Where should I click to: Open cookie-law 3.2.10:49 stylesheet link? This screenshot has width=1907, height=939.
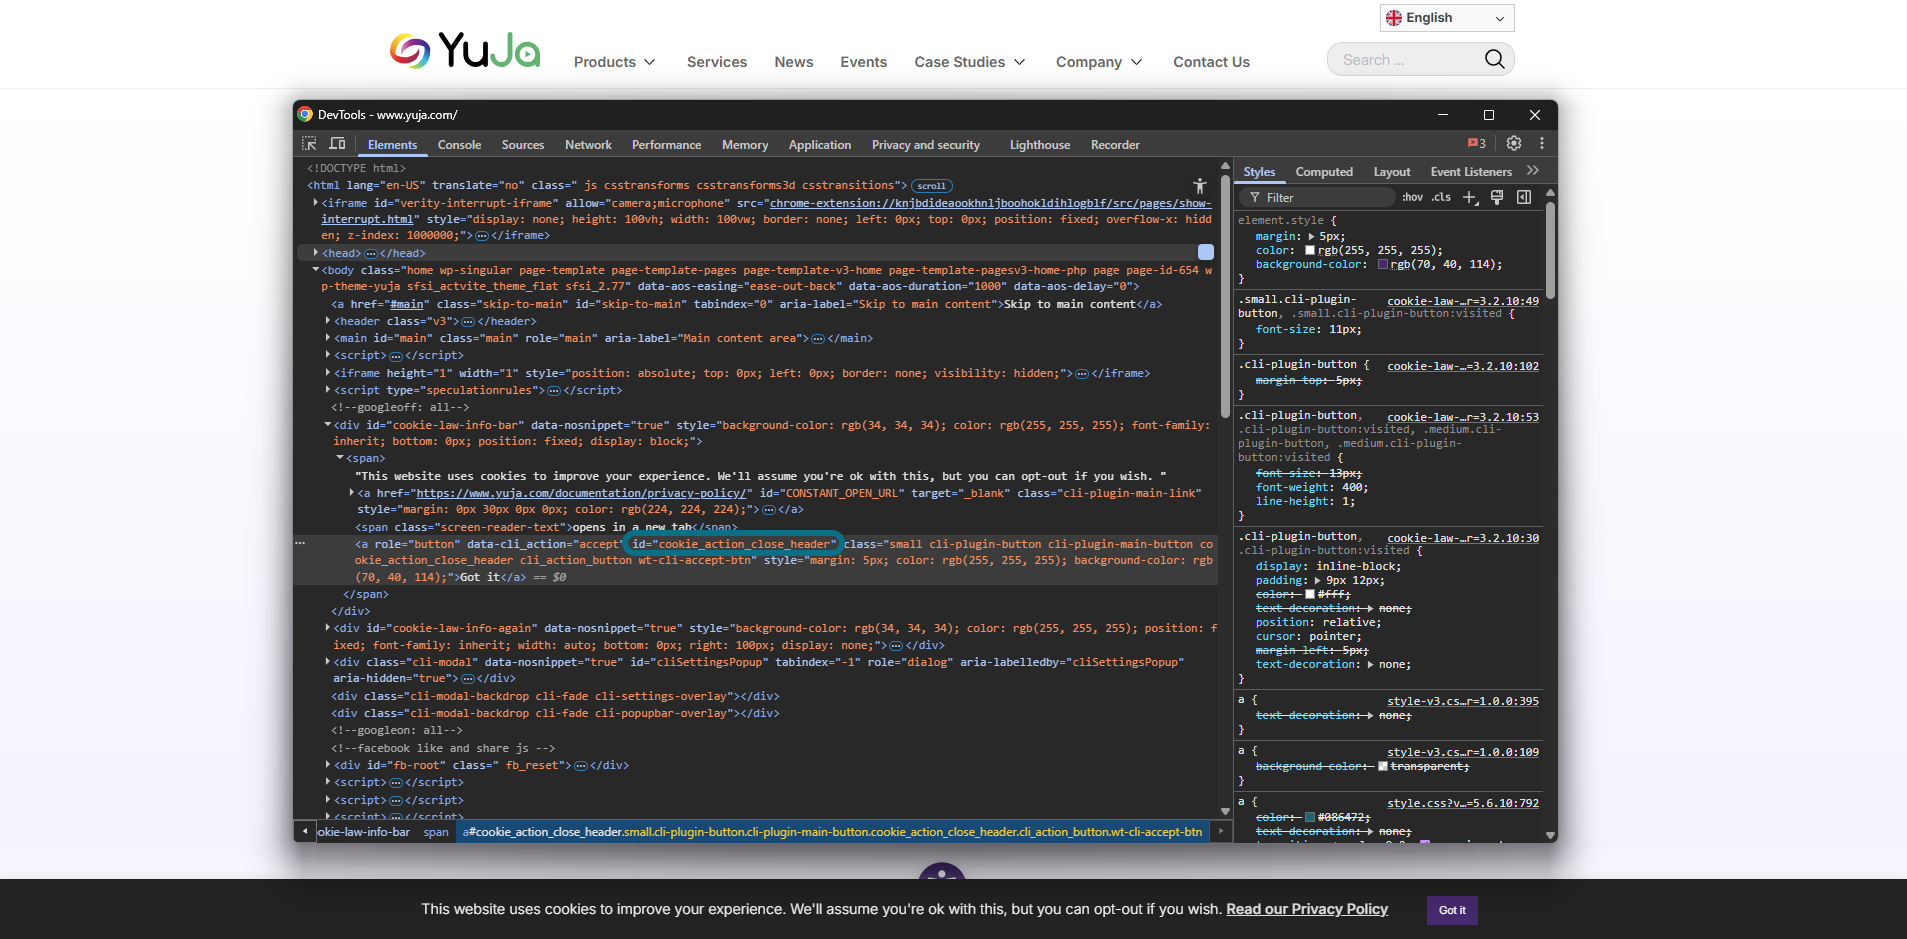[1463, 301]
